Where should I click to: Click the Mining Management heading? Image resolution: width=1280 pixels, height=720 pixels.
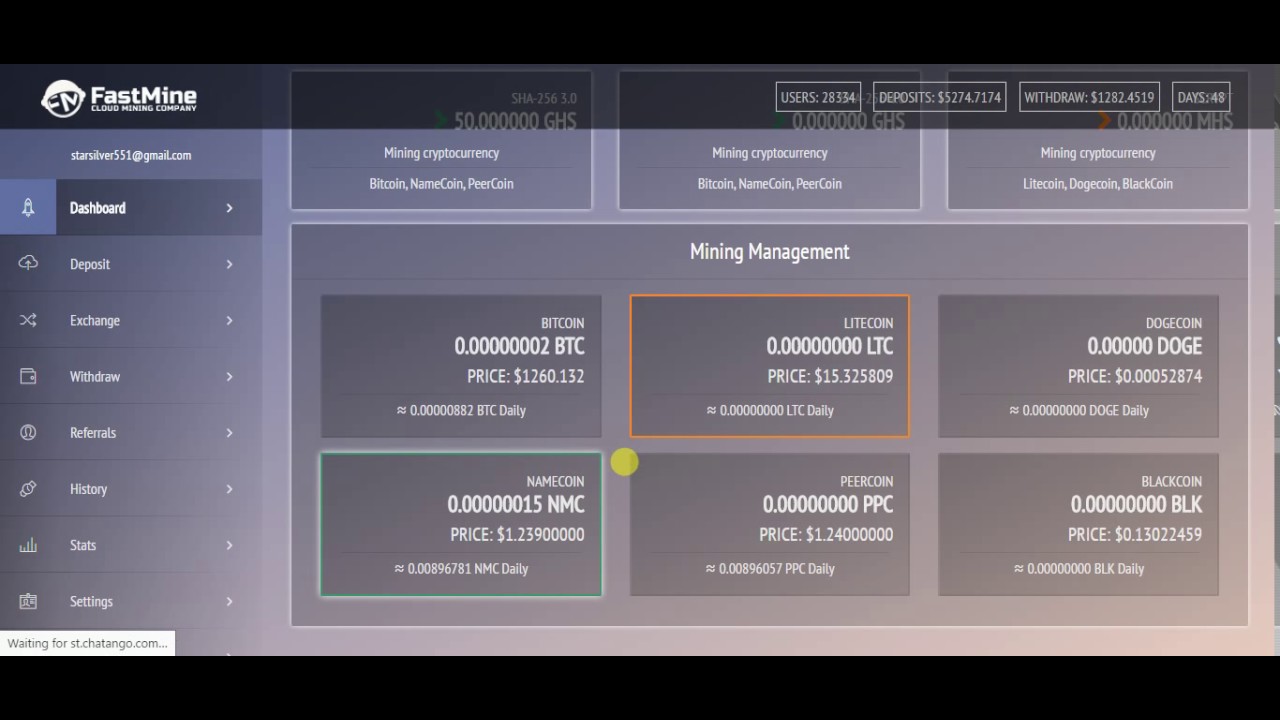point(770,252)
